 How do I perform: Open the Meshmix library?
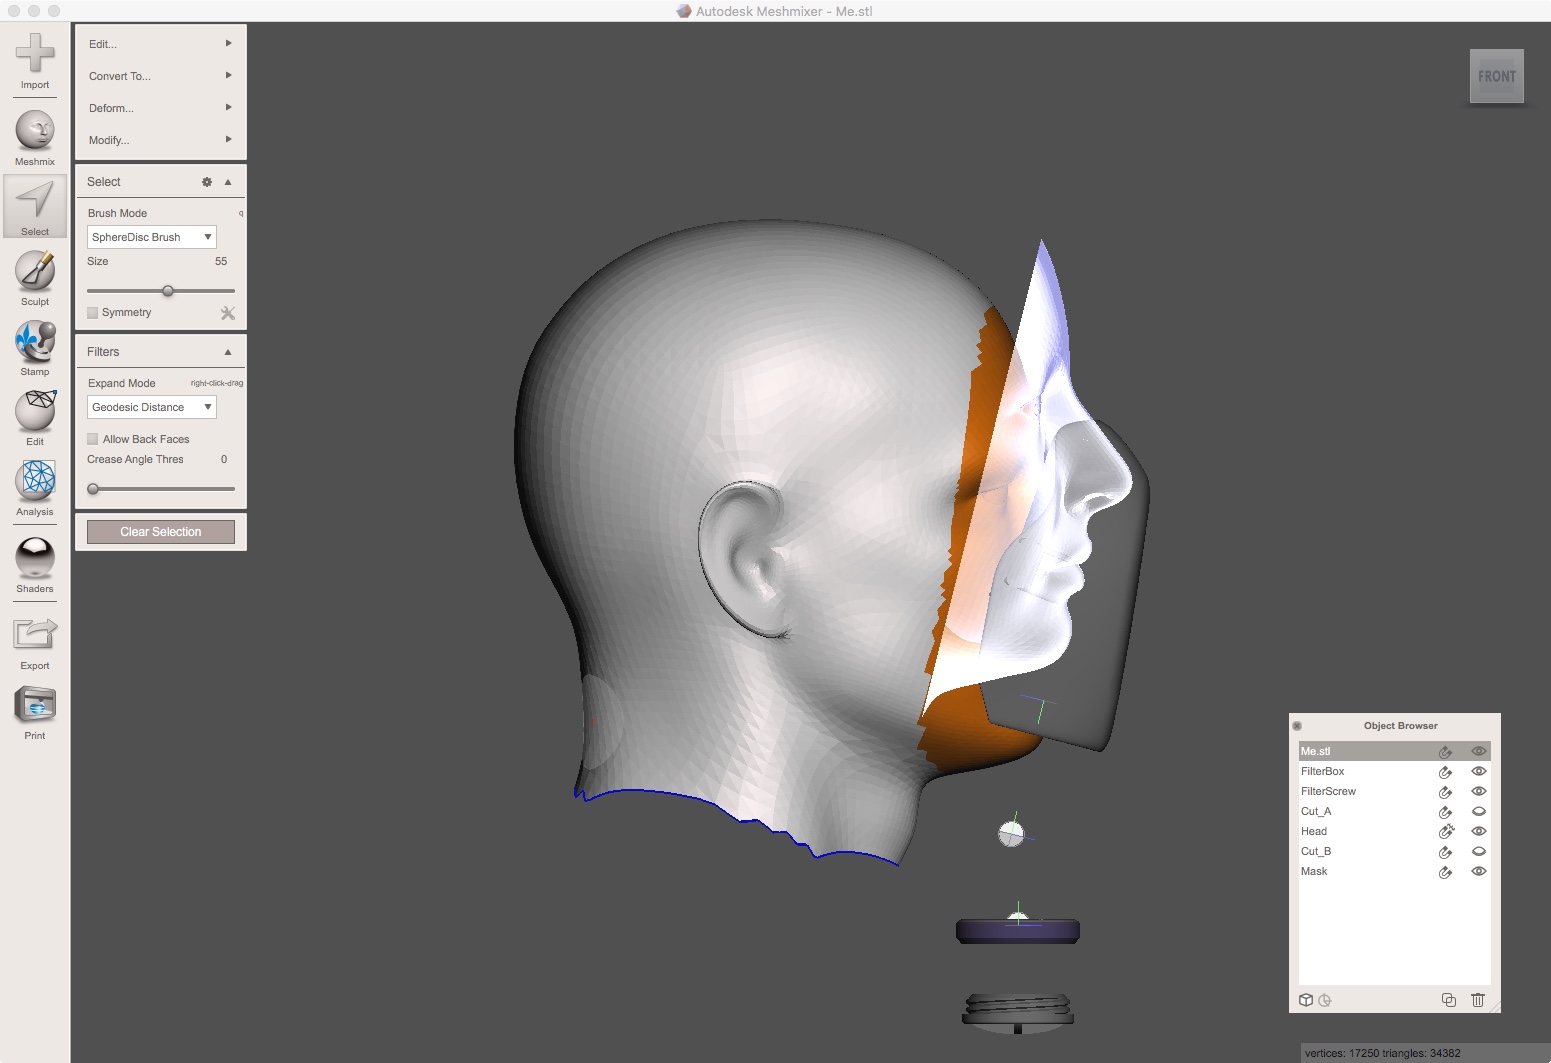35,137
